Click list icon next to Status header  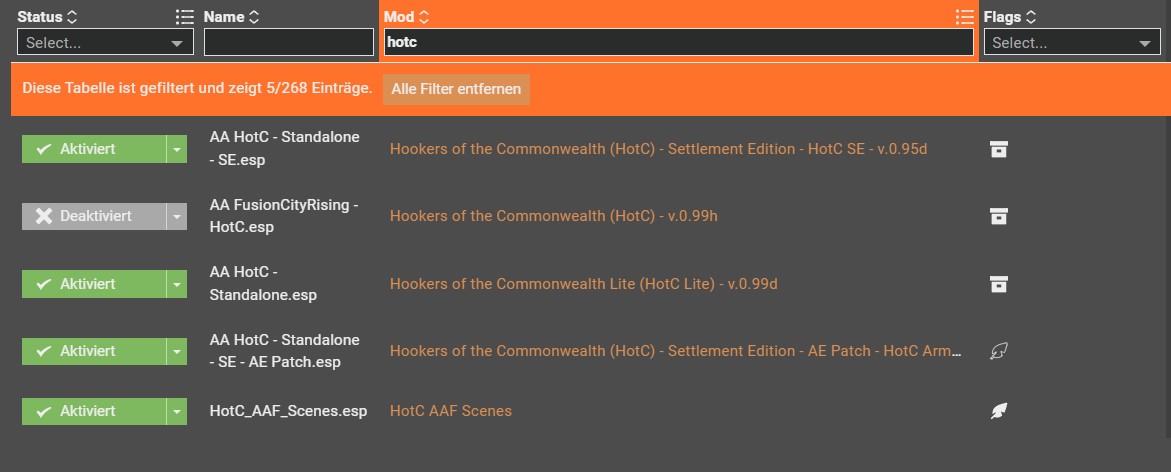[184, 17]
